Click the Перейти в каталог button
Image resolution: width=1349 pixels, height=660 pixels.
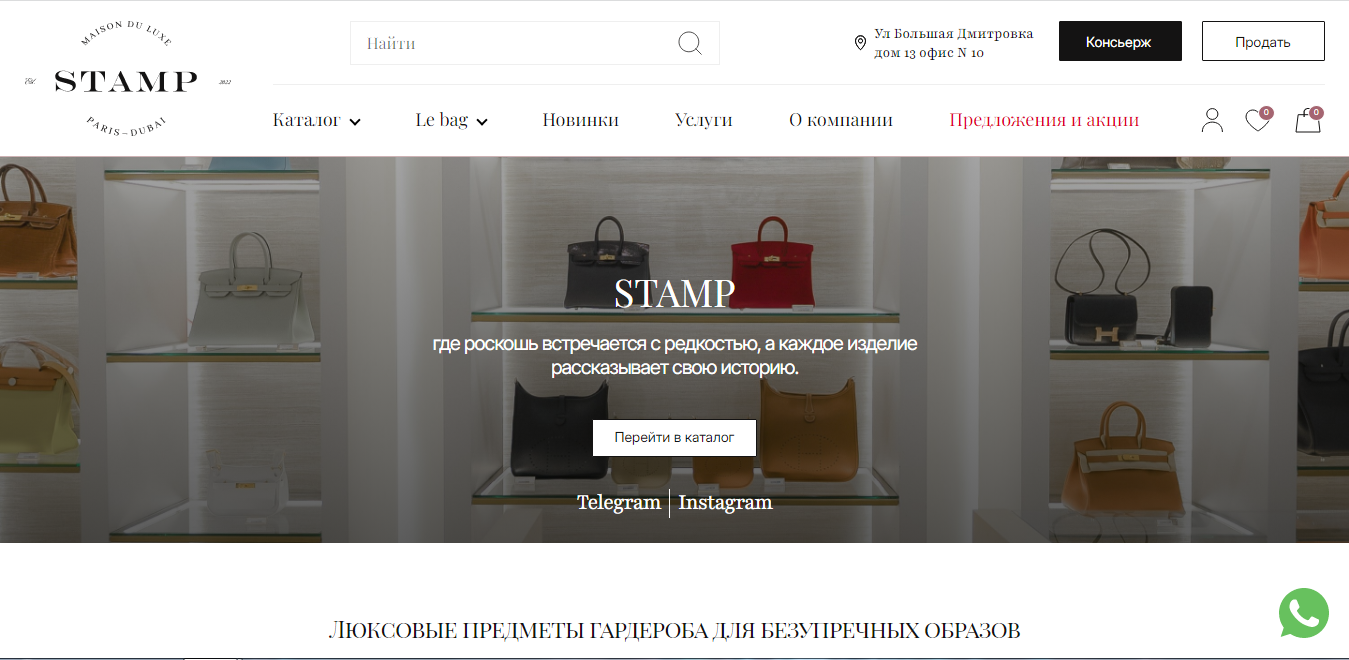674,438
